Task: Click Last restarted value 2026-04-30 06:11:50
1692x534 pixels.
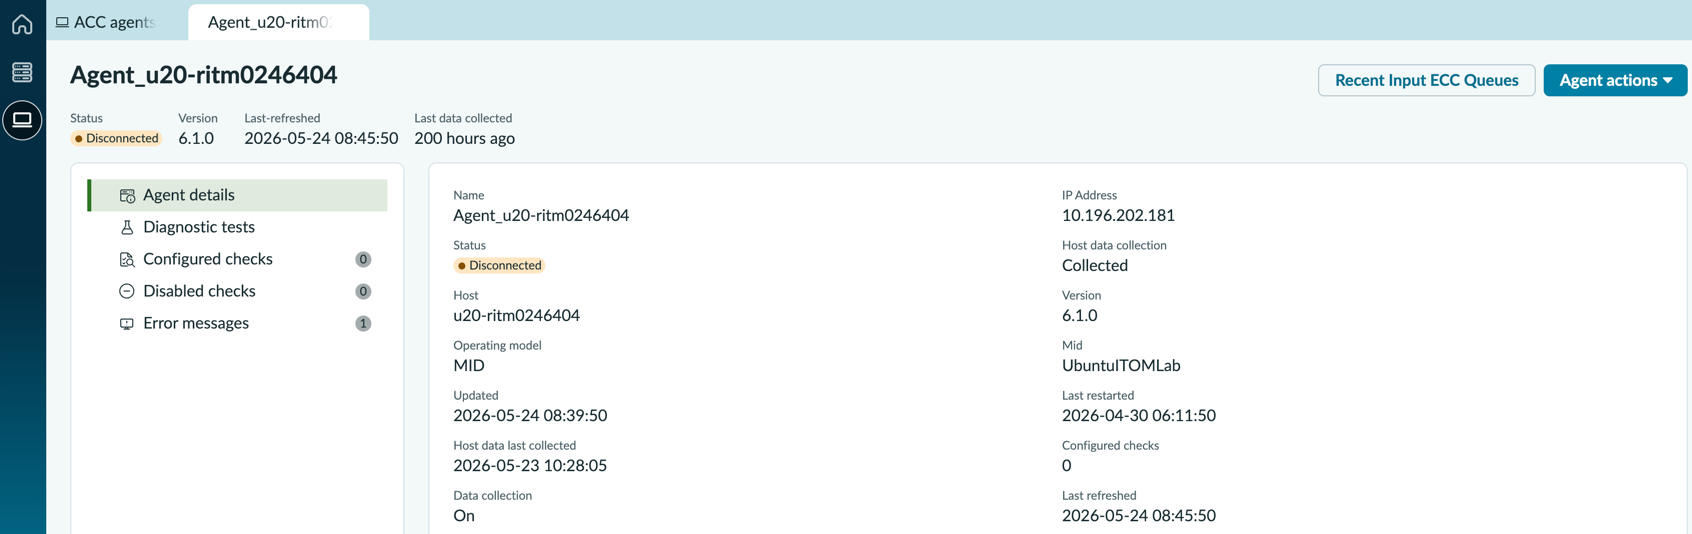Action: tap(1139, 415)
